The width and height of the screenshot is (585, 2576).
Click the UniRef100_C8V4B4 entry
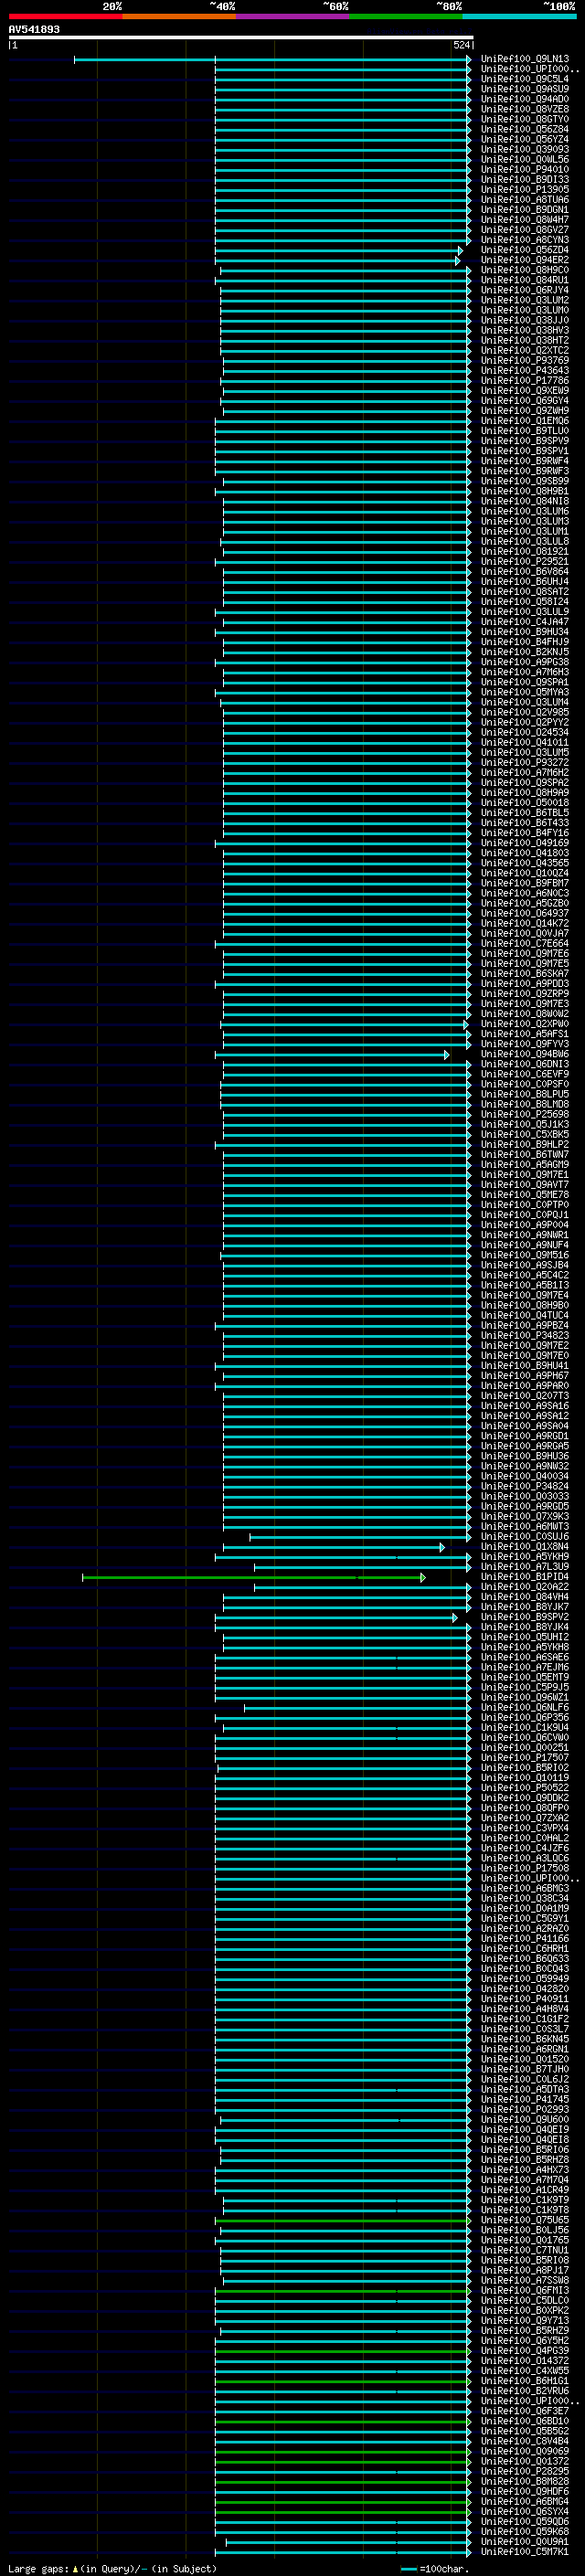(524, 2441)
